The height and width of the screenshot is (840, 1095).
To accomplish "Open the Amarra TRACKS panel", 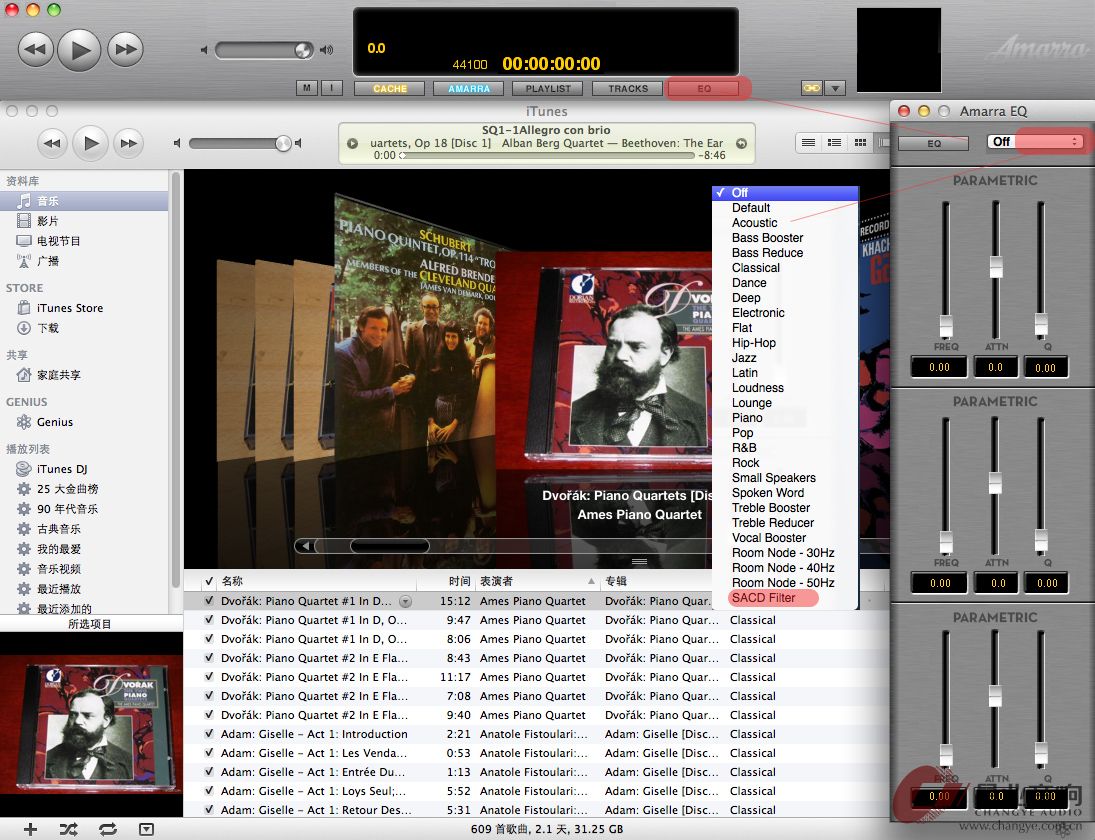I will click(x=628, y=89).
